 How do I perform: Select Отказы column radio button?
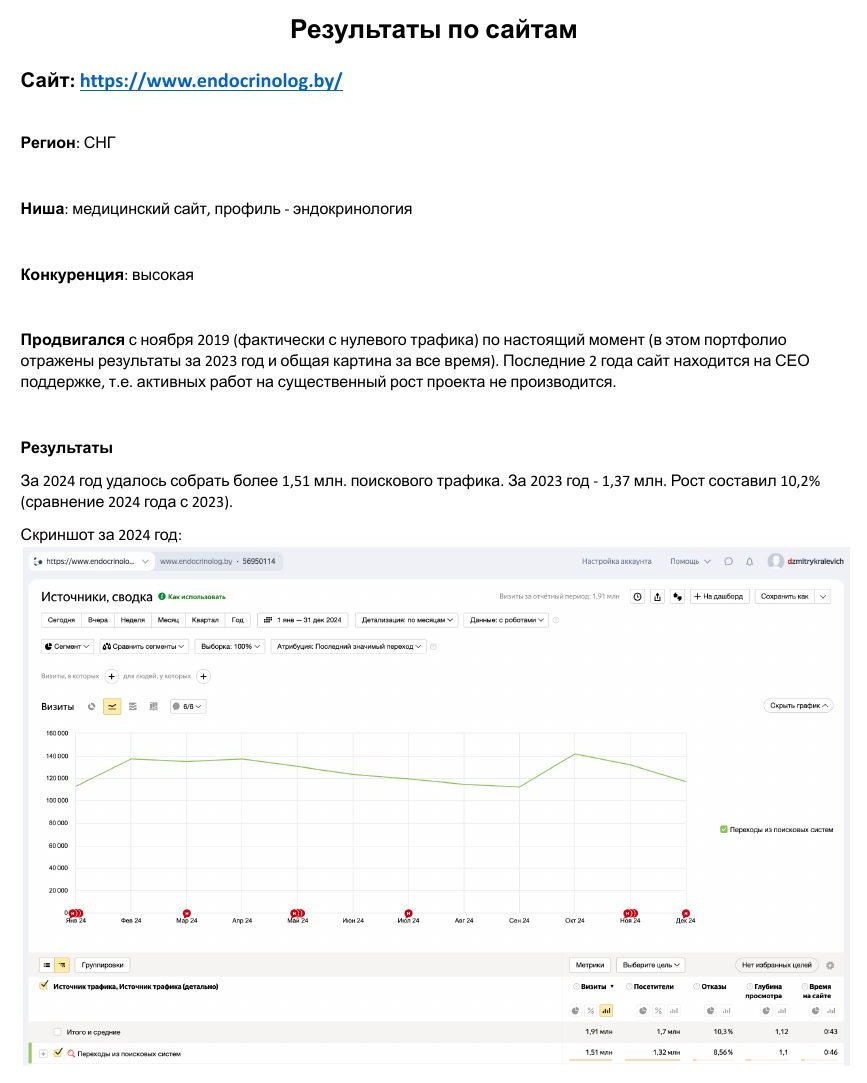coord(696,986)
